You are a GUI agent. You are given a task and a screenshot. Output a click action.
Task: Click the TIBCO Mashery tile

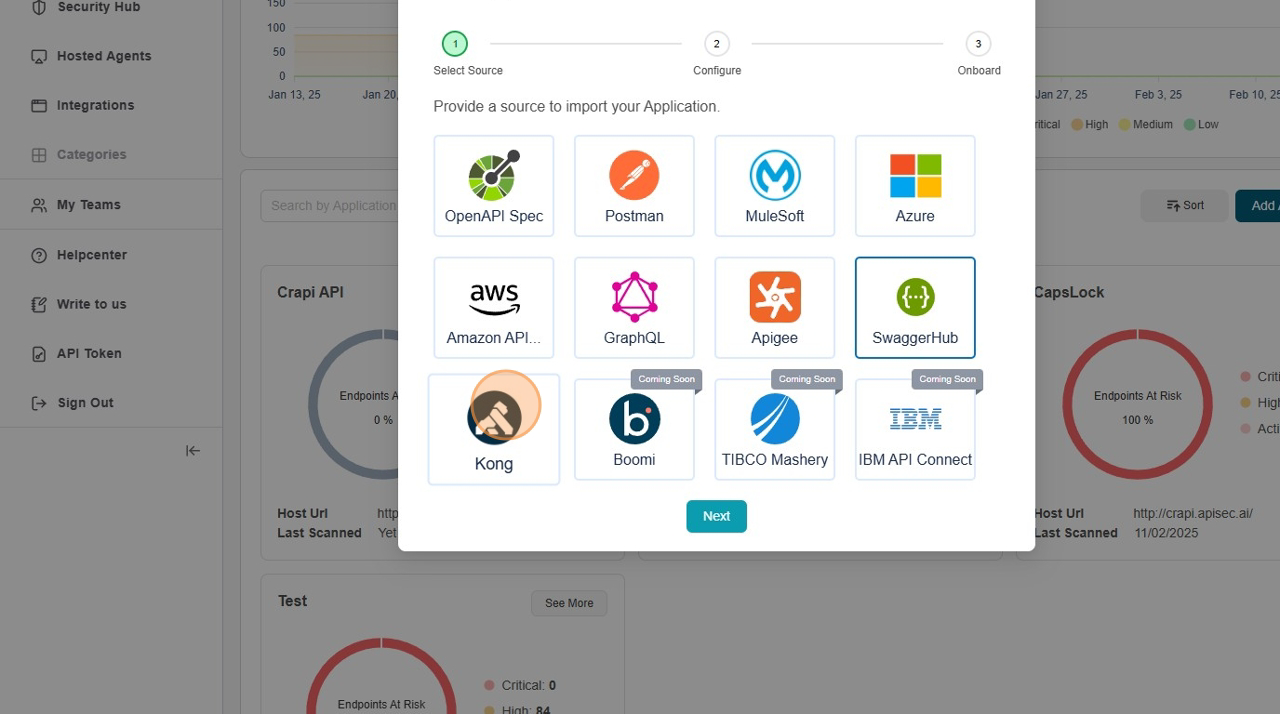coord(774,430)
